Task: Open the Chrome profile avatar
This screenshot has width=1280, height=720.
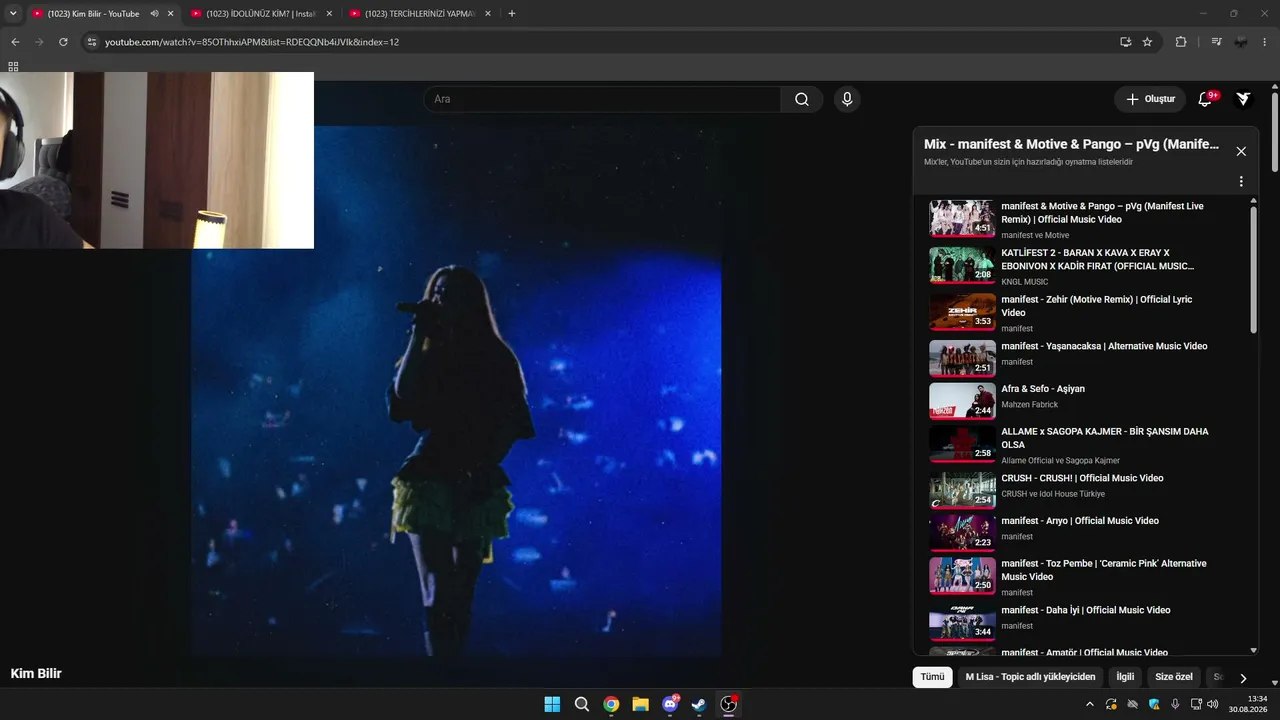Action: tap(1241, 42)
